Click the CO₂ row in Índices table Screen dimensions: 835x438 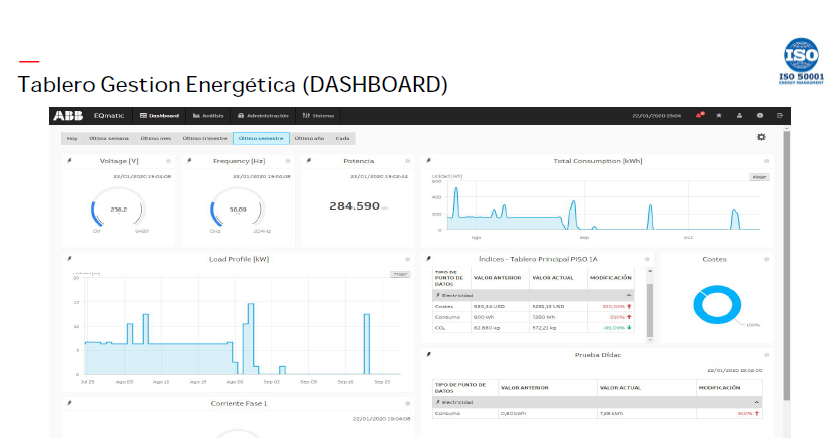pyautogui.click(x=533, y=328)
